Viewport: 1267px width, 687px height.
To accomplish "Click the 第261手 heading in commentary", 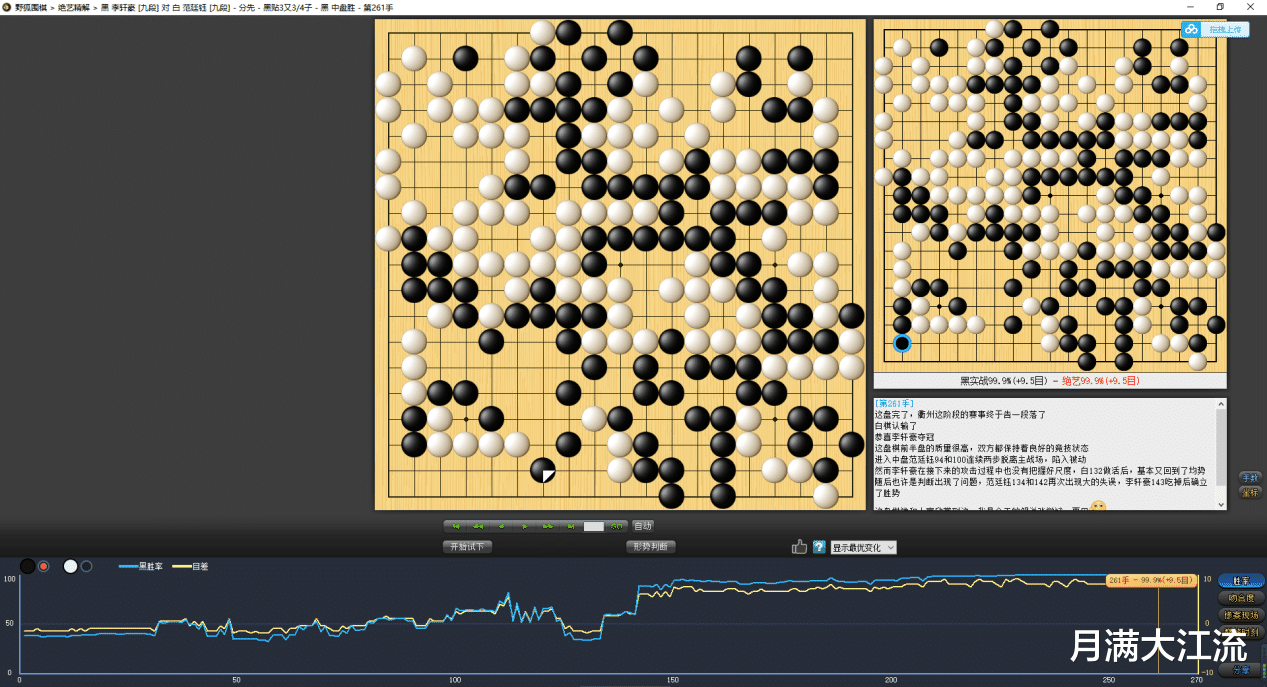I will coord(892,403).
